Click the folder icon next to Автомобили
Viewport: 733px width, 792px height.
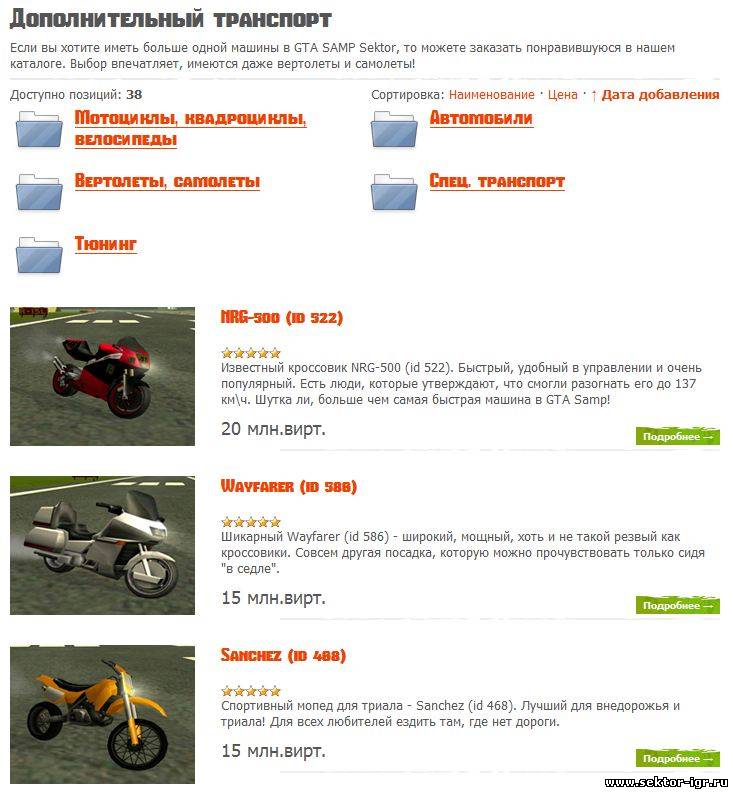pos(394,129)
